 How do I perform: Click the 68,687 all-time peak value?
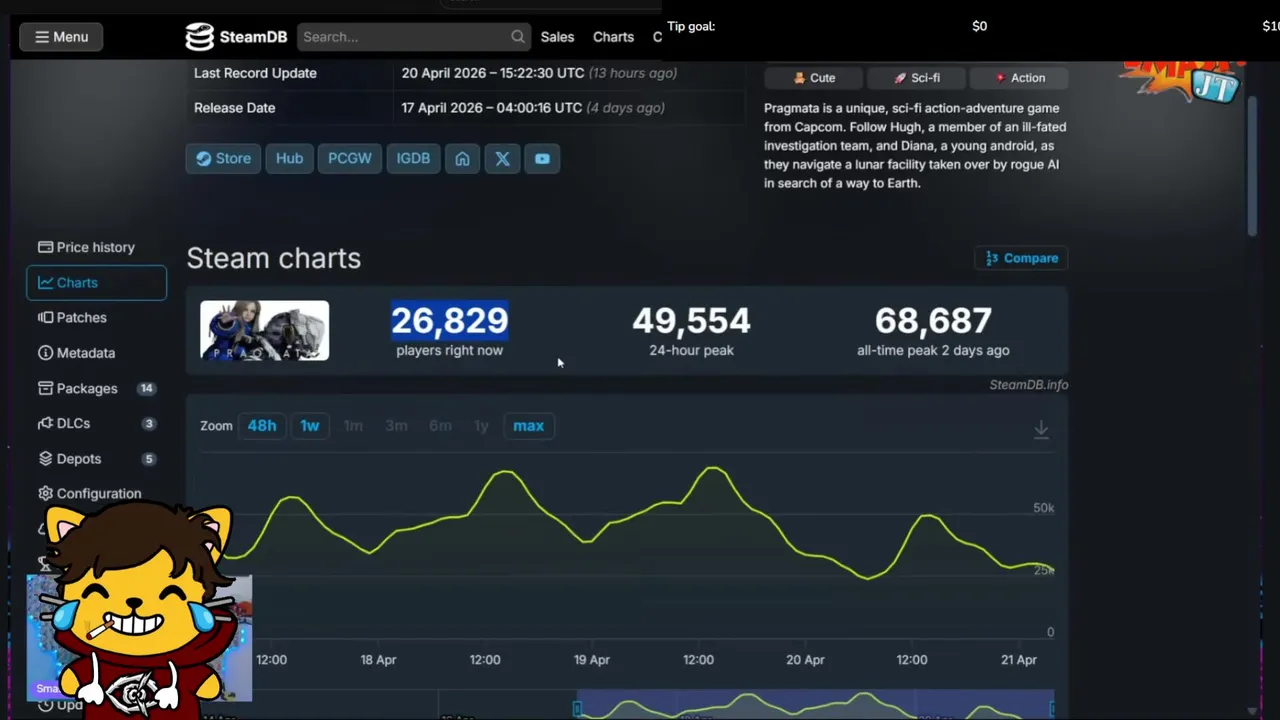tap(933, 321)
